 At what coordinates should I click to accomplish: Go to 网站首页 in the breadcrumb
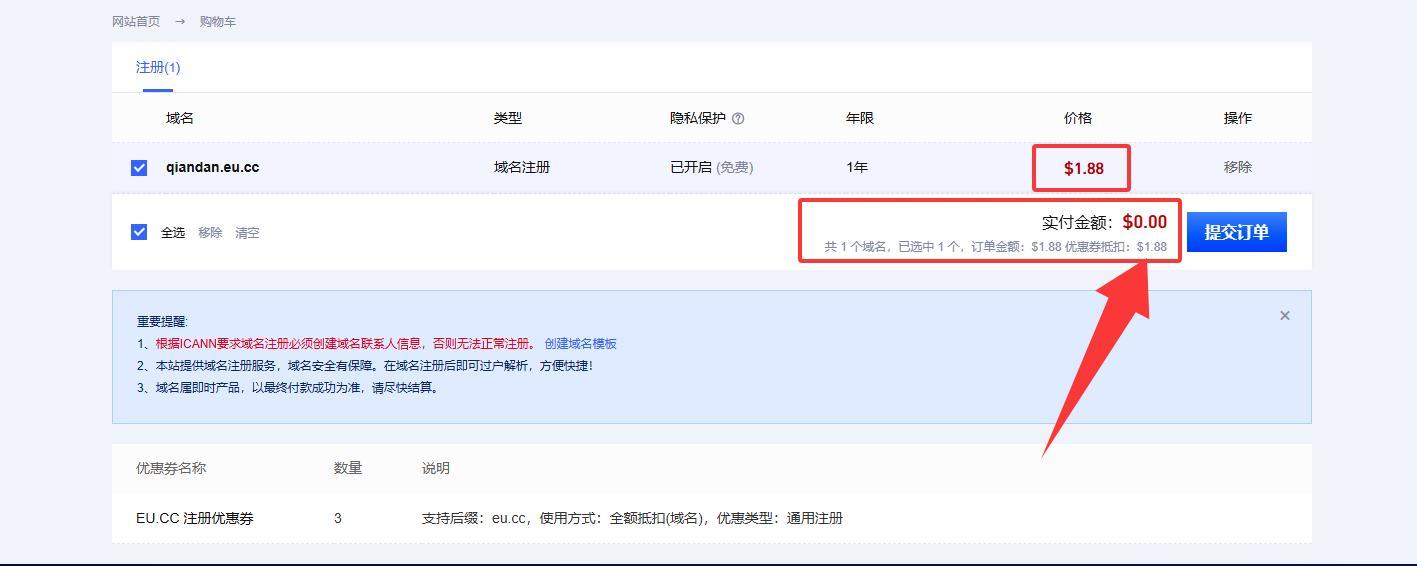click(x=136, y=21)
